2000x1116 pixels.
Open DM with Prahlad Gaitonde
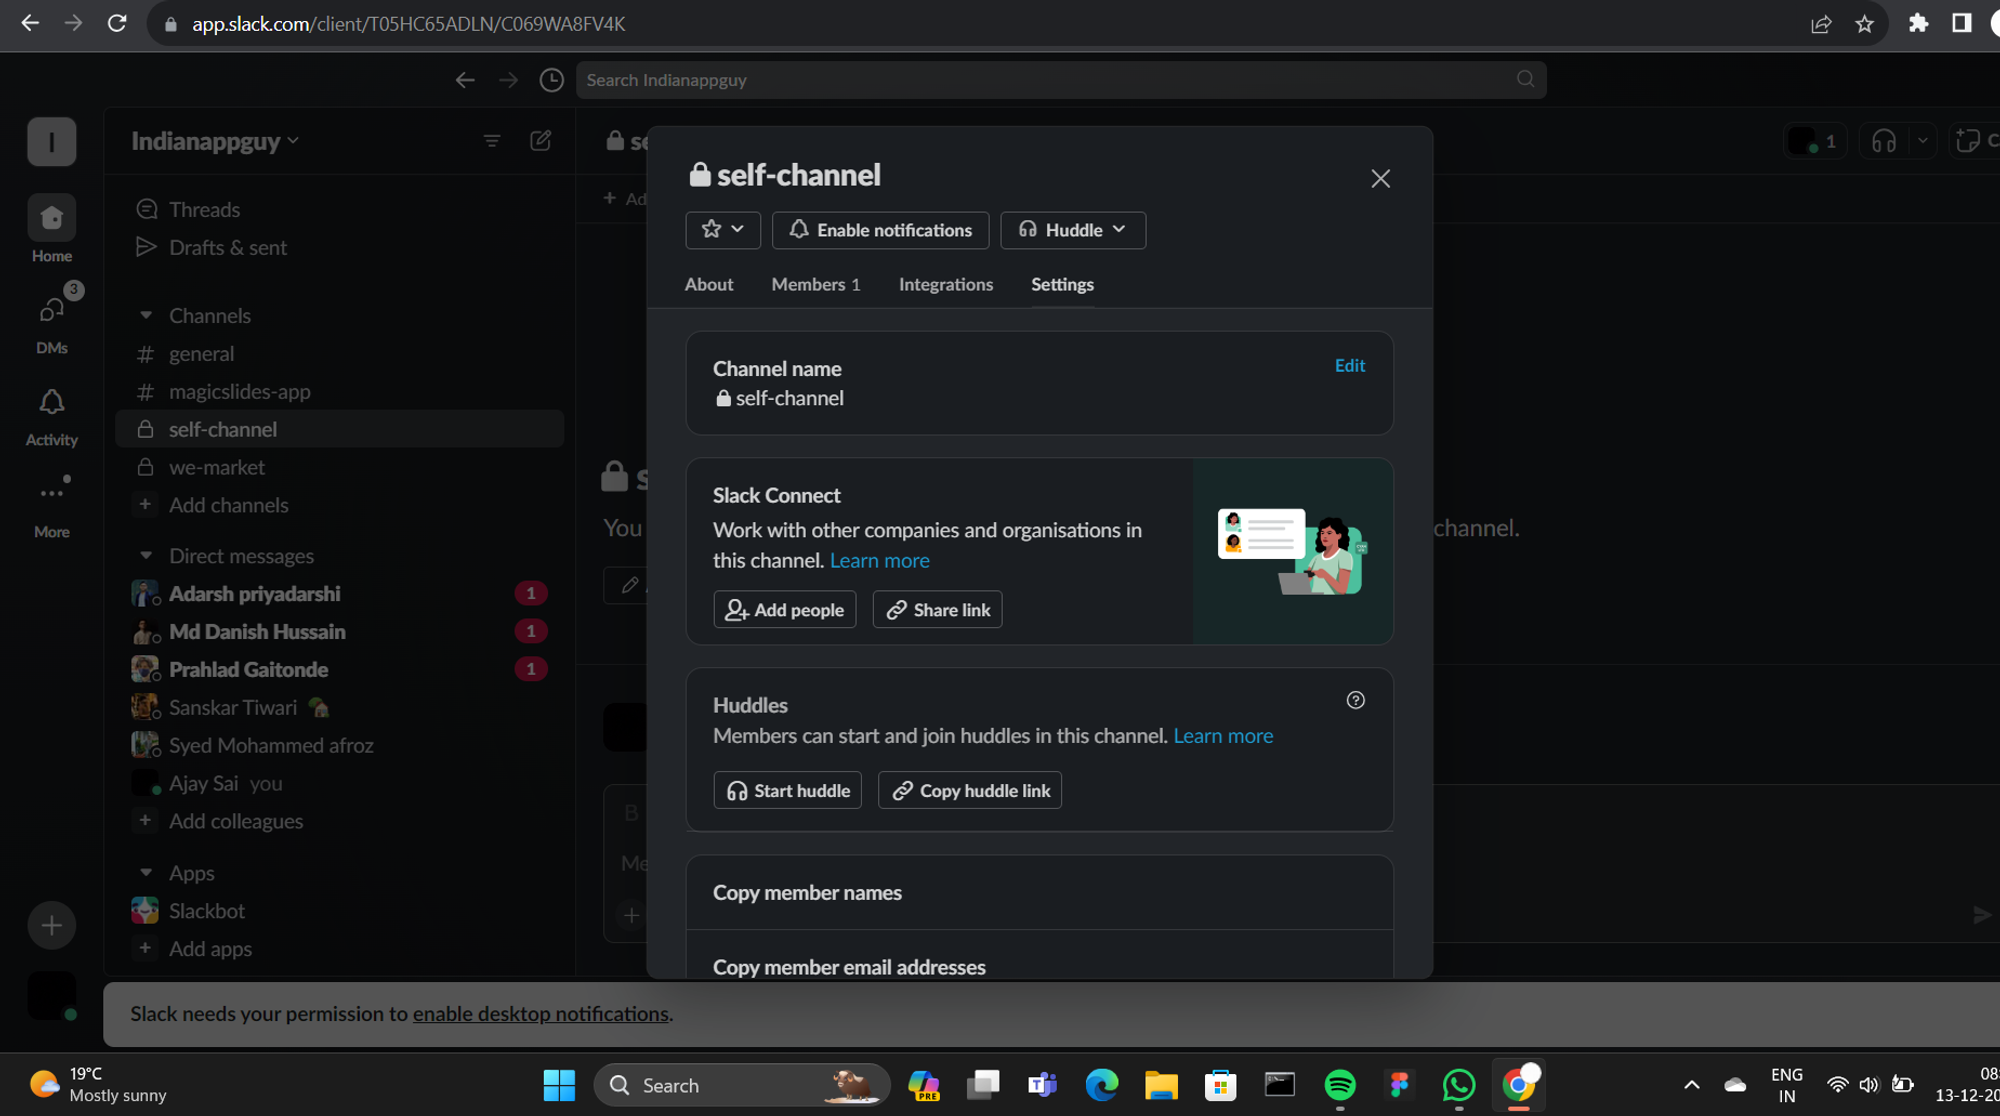(339, 669)
